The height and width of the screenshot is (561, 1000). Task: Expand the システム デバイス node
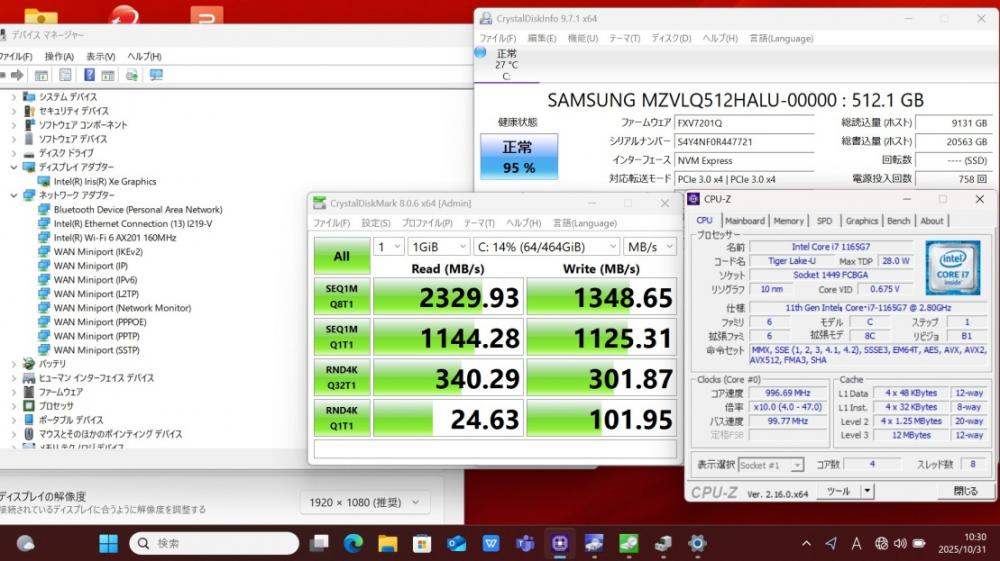tap(13, 97)
